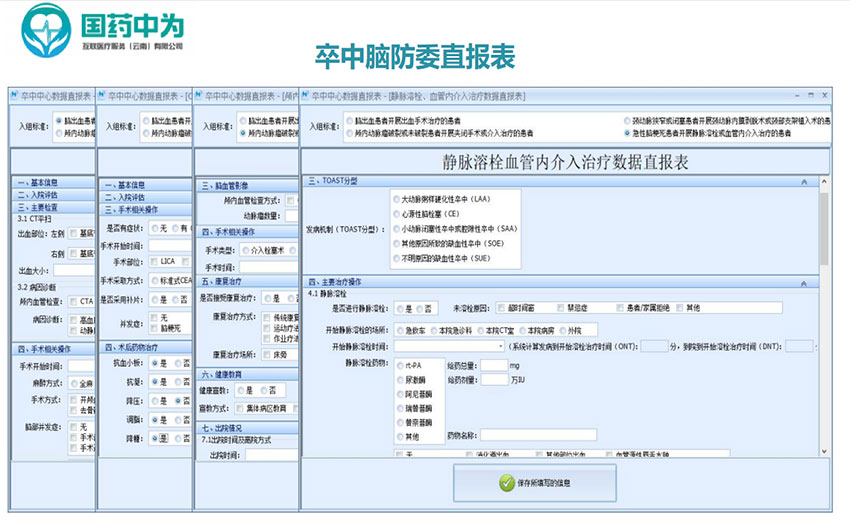Expand 七、出院情况 in third window
The image size is (850, 520).
tap(247, 428)
